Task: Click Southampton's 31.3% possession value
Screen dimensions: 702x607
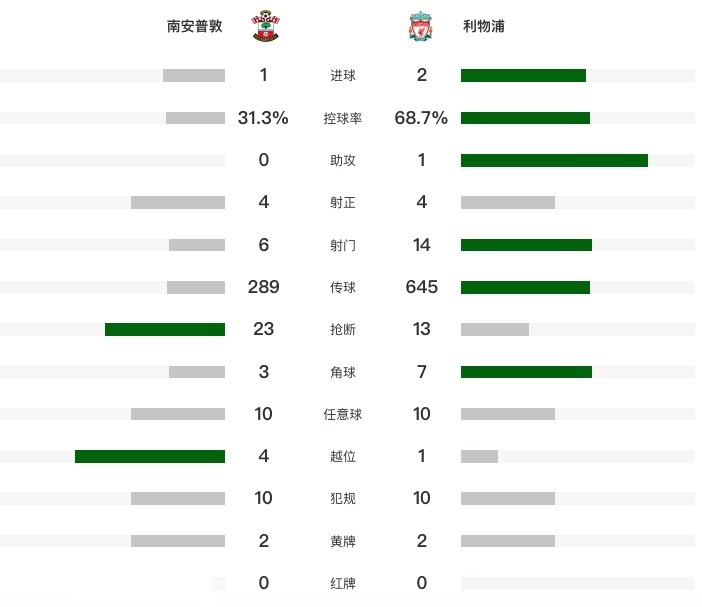Action: coord(263,118)
